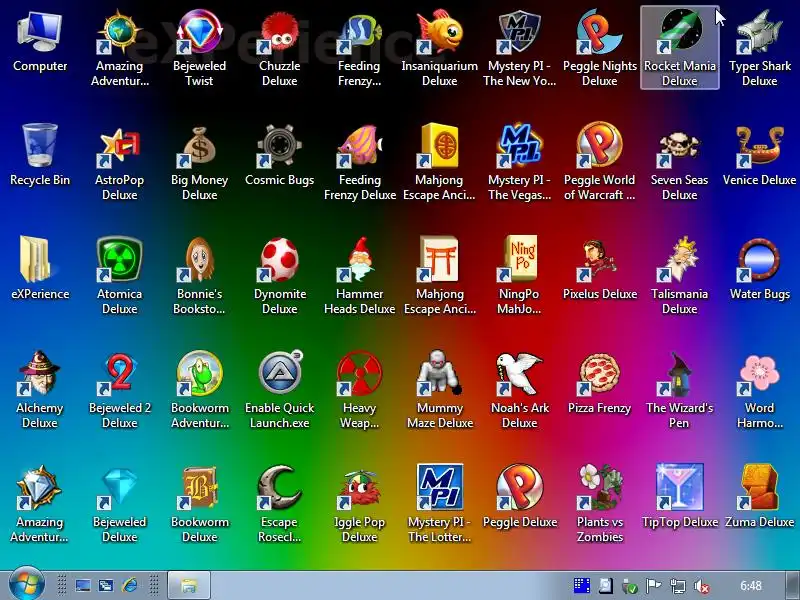Click Show Desktop in Quick Launch
The image size is (800, 600).
click(83, 585)
